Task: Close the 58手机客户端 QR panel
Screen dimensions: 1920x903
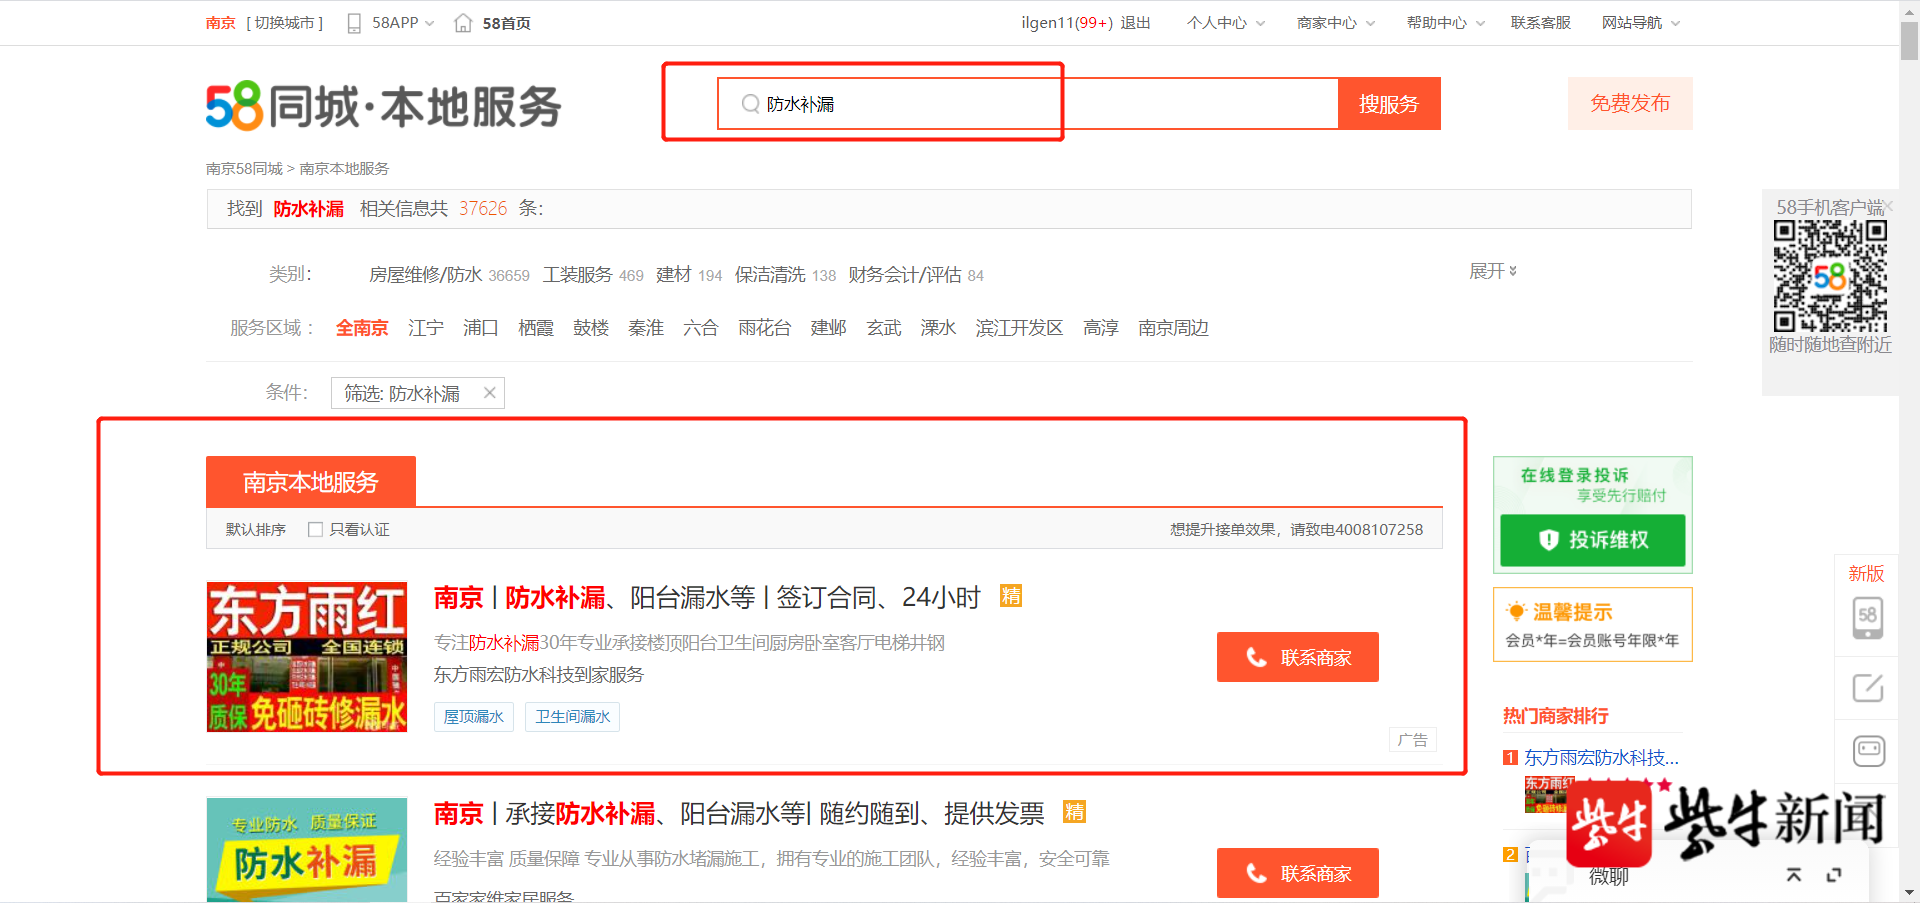Action: click(1888, 206)
